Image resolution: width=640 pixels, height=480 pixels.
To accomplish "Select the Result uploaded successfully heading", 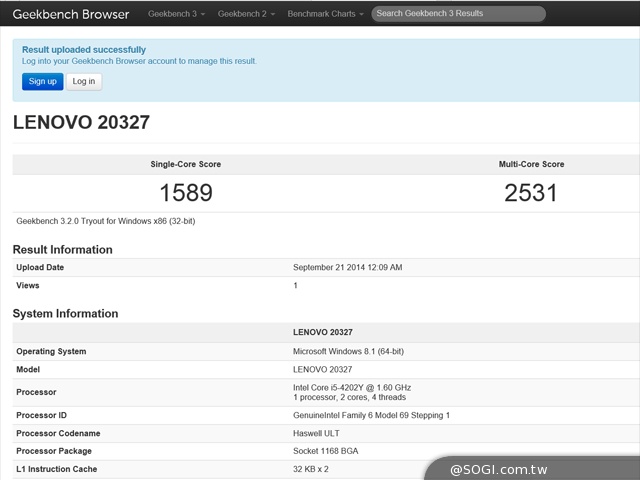I will tap(84, 50).
